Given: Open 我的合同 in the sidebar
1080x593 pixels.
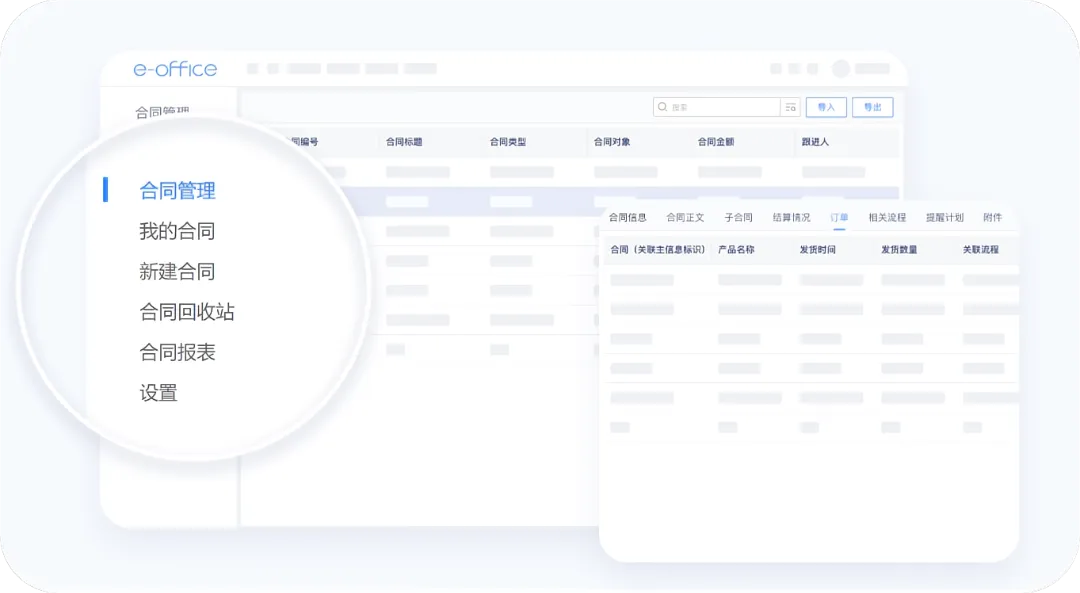Looking at the screenshot, I should (x=177, y=231).
